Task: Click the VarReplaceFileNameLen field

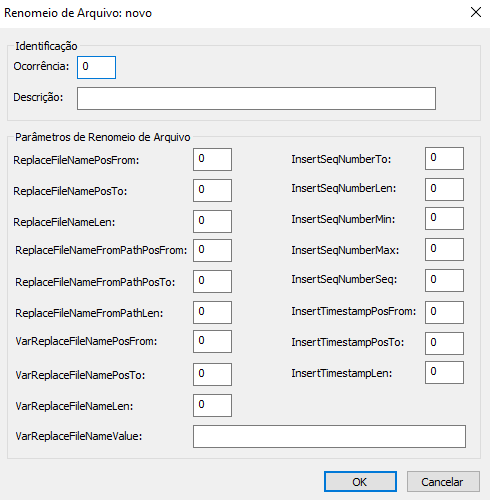Action: click(212, 405)
